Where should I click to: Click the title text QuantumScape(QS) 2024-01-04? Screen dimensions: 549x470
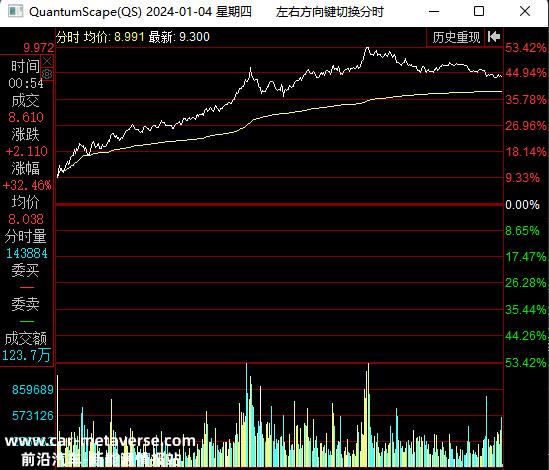tap(120, 12)
